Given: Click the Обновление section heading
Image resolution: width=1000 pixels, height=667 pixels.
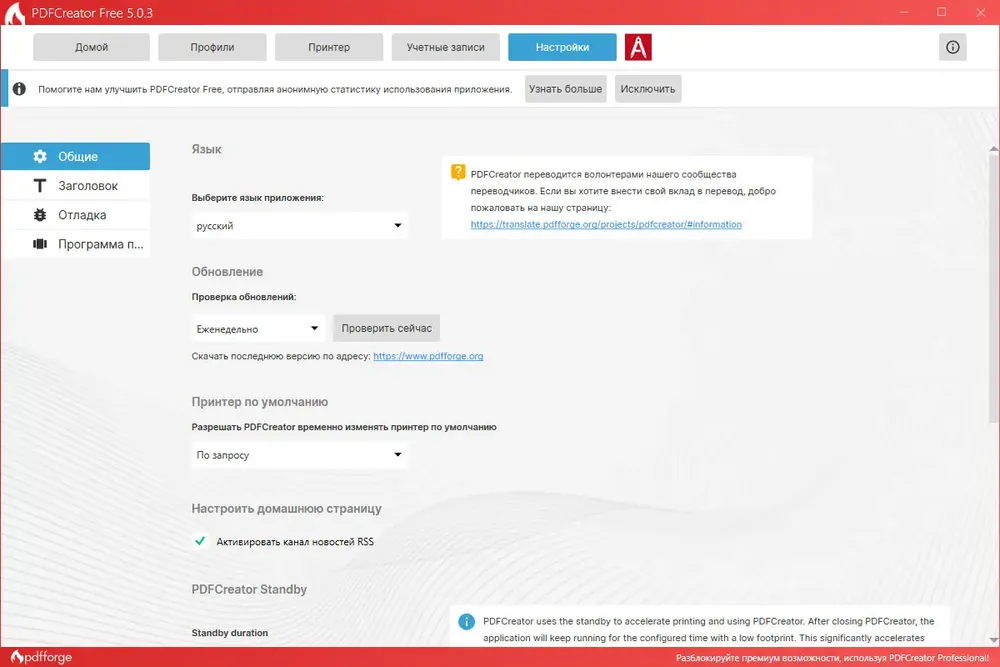Looking at the screenshot, I should (227, 272).
